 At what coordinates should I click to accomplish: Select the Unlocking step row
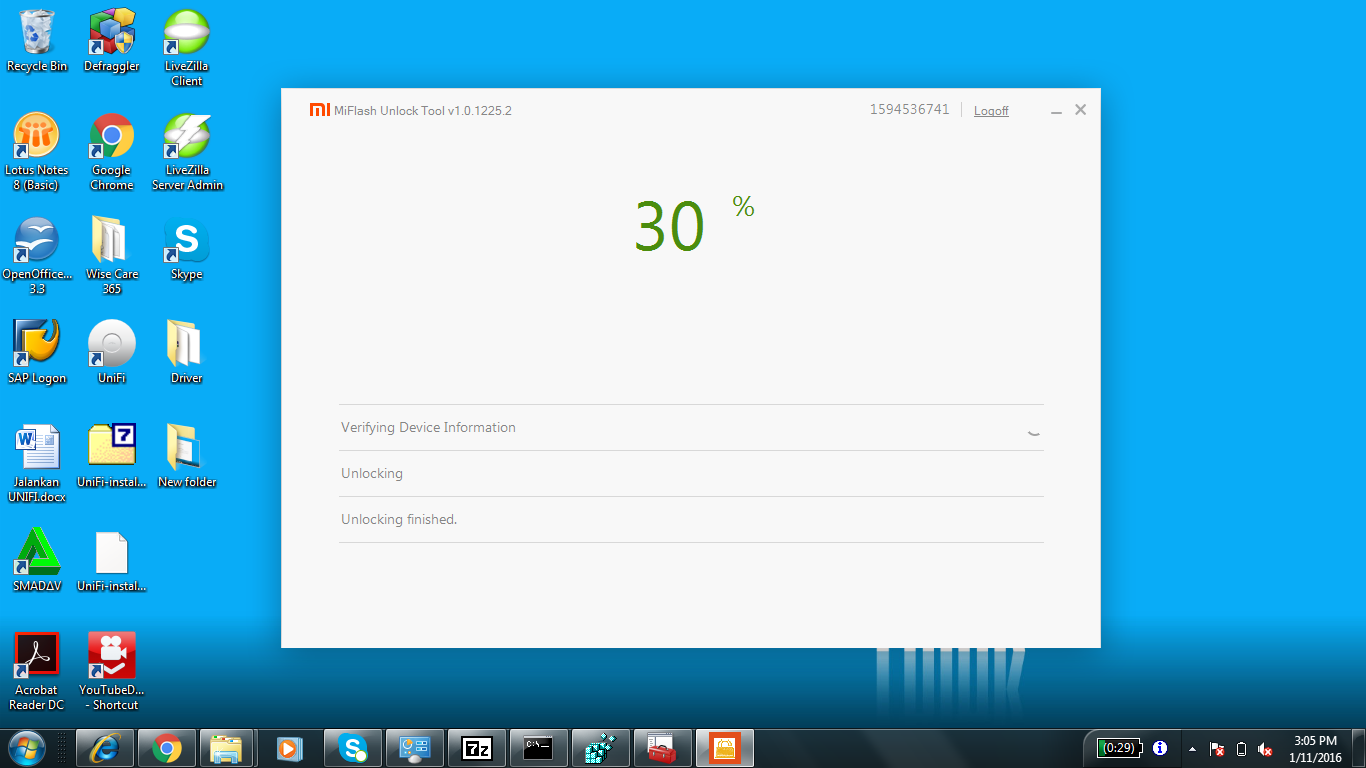[691, 473]
